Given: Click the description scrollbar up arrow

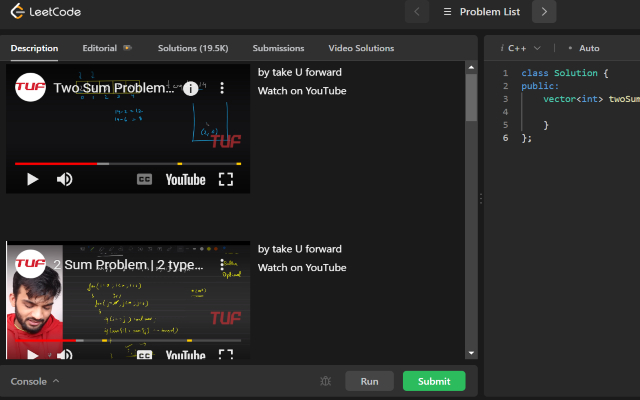Looking at the screenshot, I should coord(471,67).
